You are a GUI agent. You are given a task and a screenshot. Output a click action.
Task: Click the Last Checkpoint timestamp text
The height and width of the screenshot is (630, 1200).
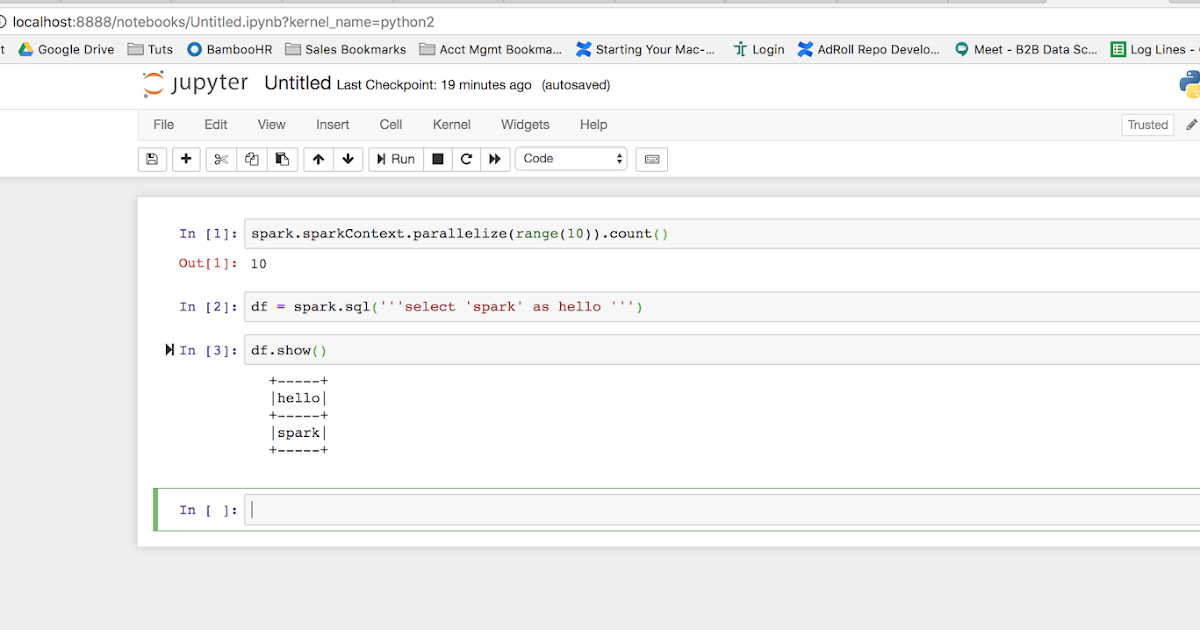[x=434, y=85]
